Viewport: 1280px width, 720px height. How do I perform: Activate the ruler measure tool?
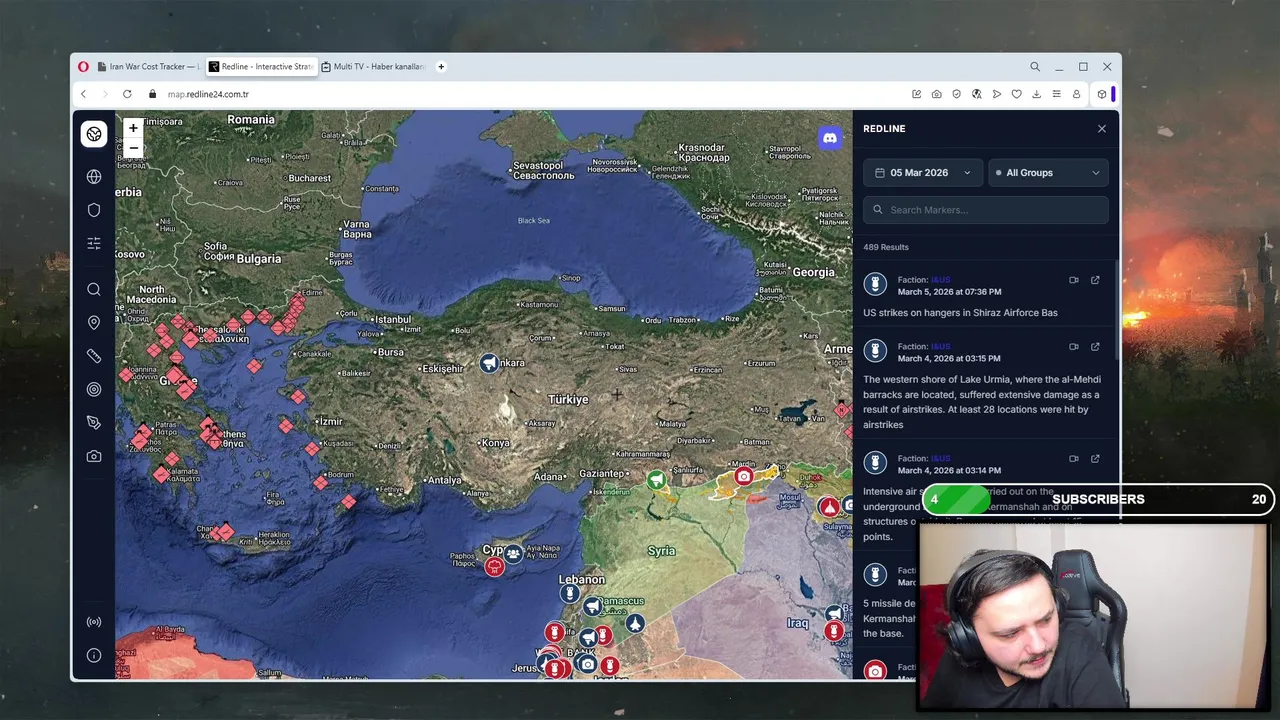94,356
